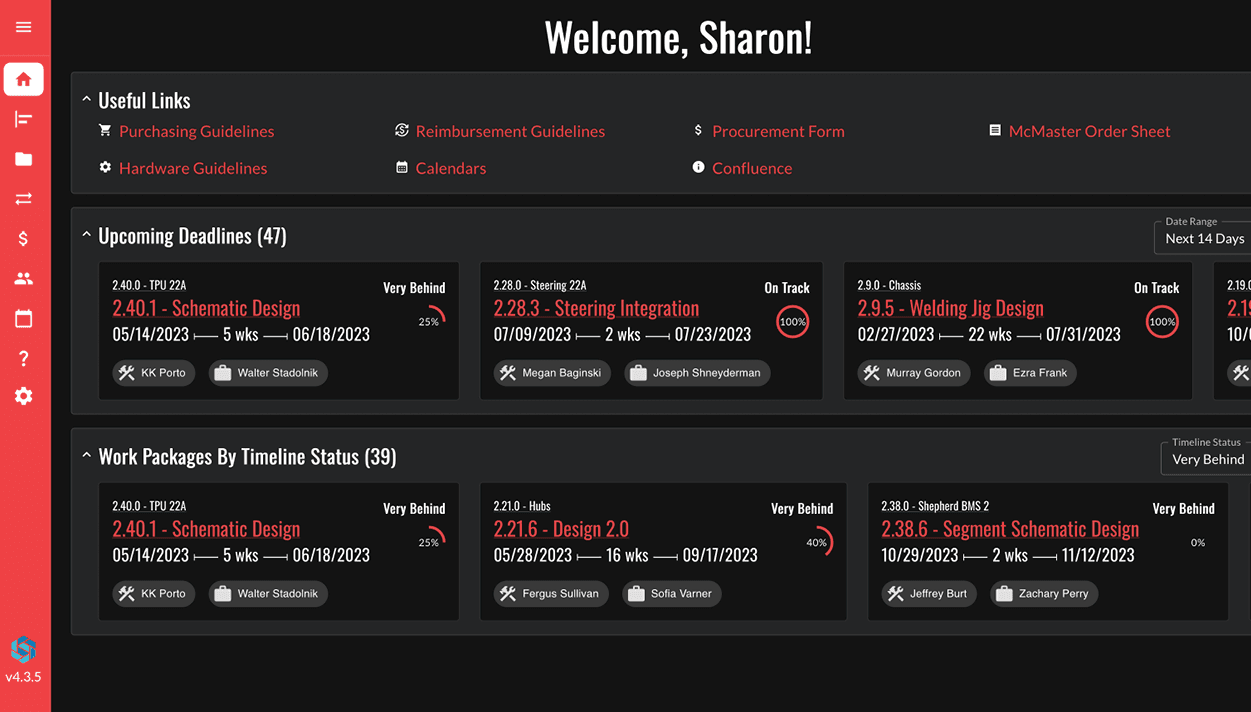This screenshot has height=712, width=1251.
Task: Open the Purchasing Guidelines link
Action: [x=196, y=131]
